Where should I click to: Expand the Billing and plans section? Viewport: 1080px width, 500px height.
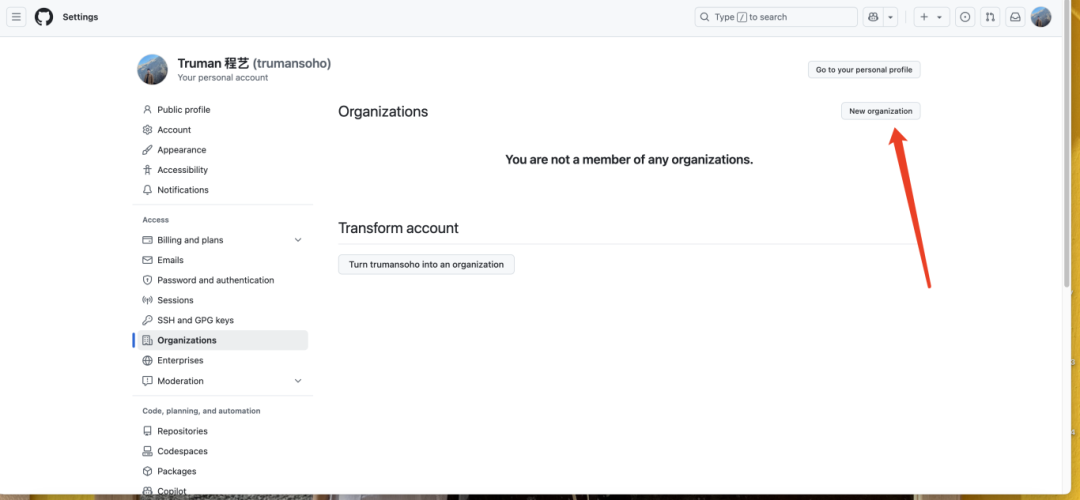pos(298,240)
